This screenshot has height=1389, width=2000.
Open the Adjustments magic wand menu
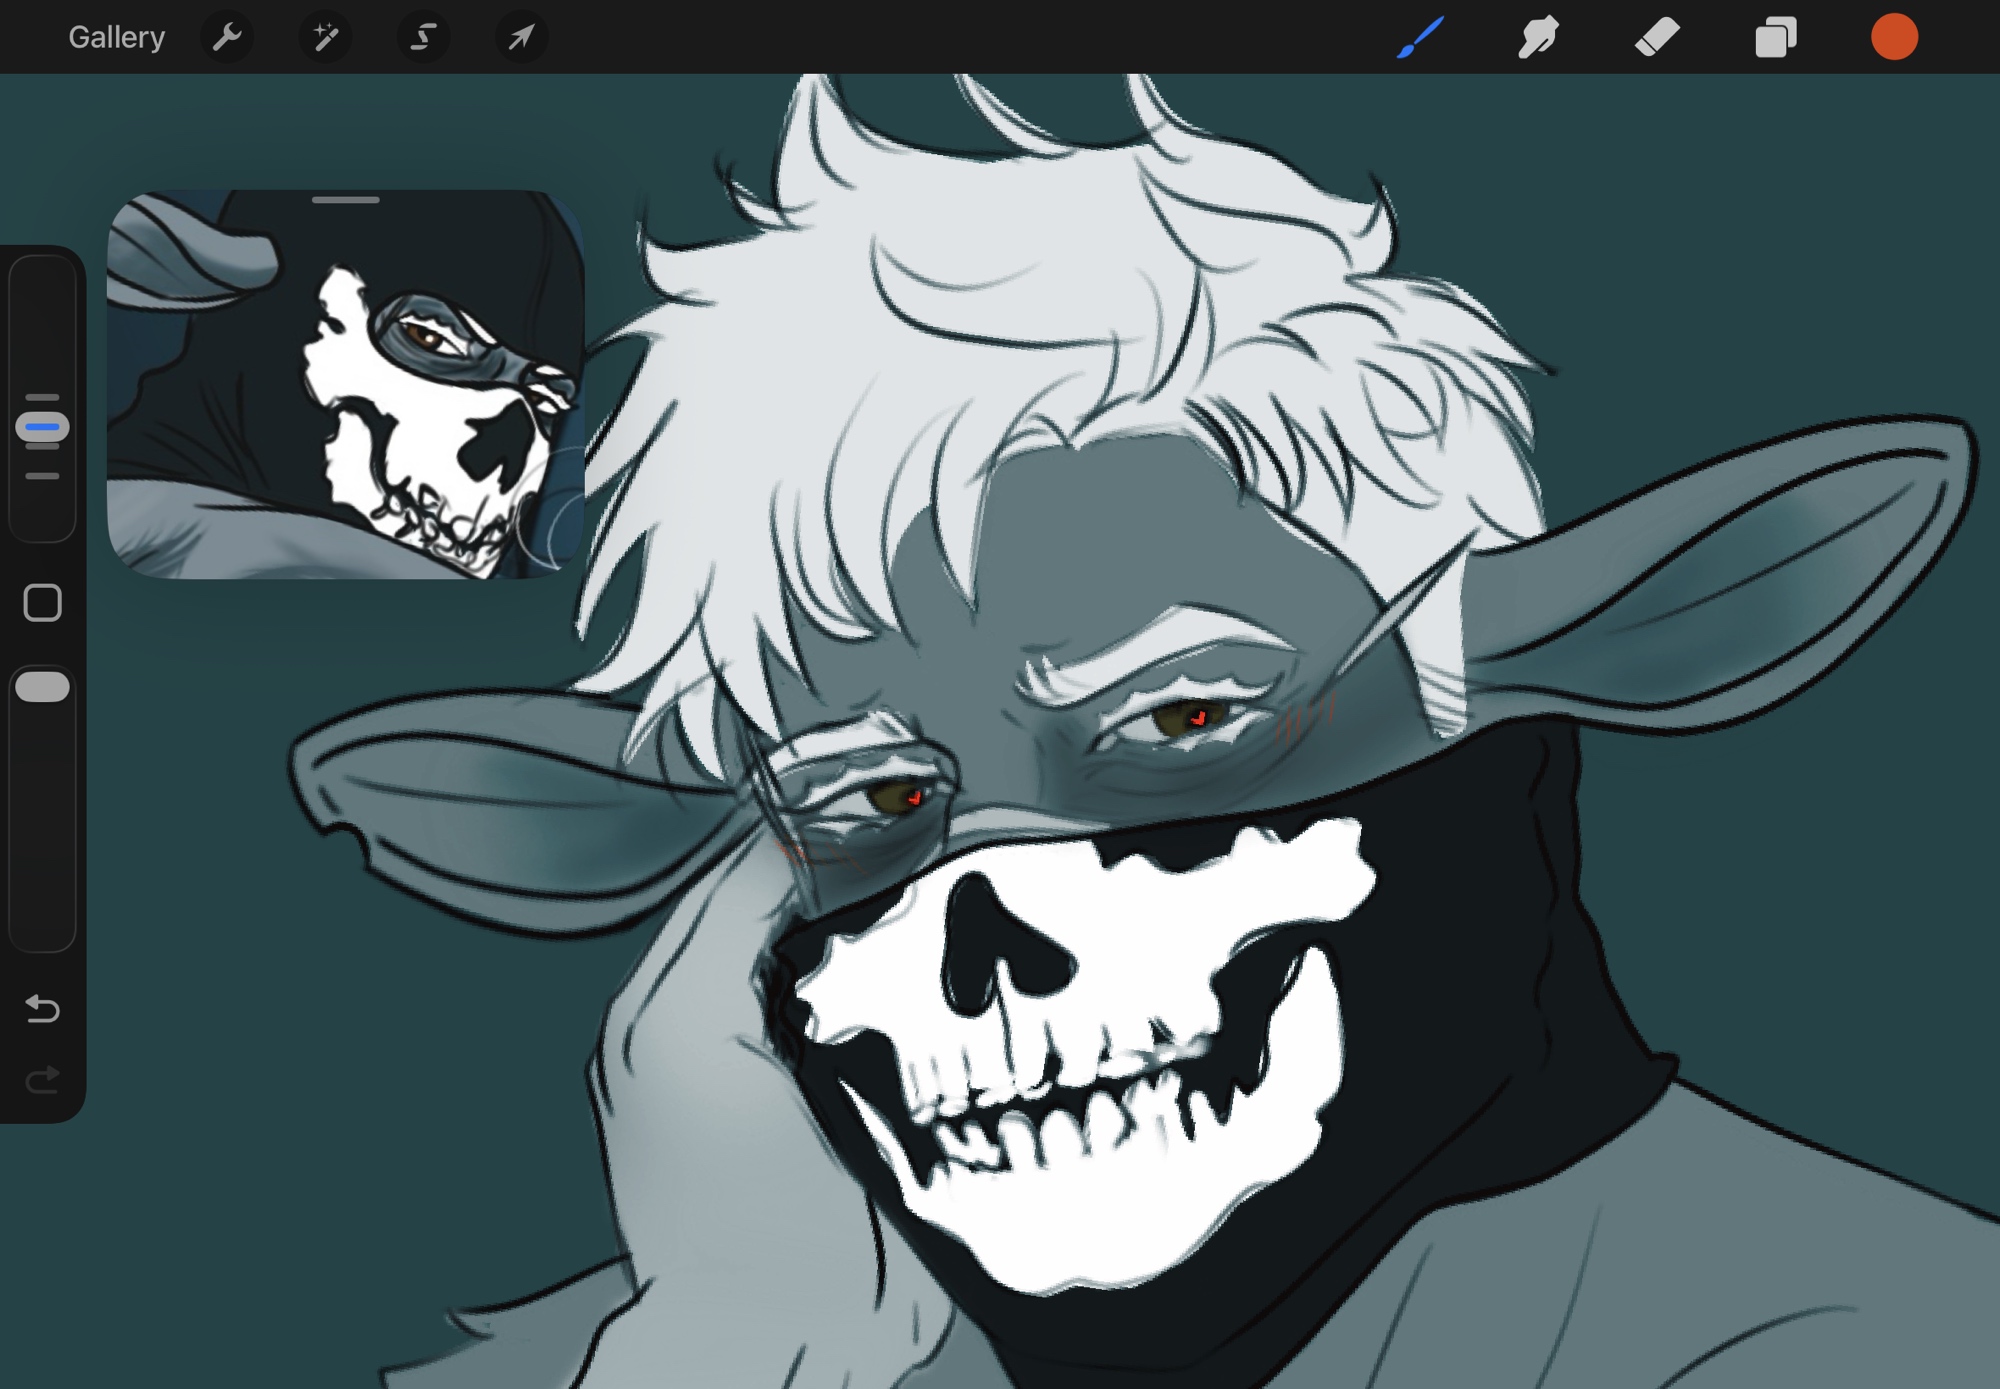click(325, 38)
